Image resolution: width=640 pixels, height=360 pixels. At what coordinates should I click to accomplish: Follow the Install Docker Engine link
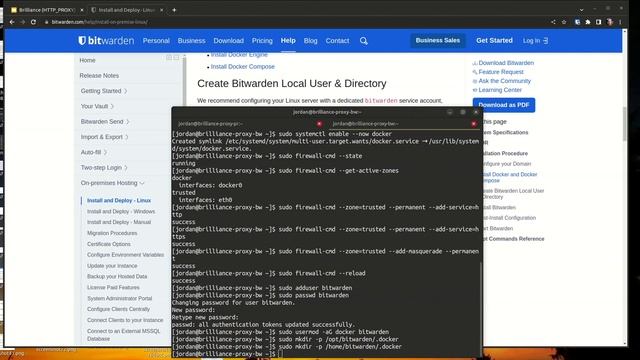tap(239, 55)
